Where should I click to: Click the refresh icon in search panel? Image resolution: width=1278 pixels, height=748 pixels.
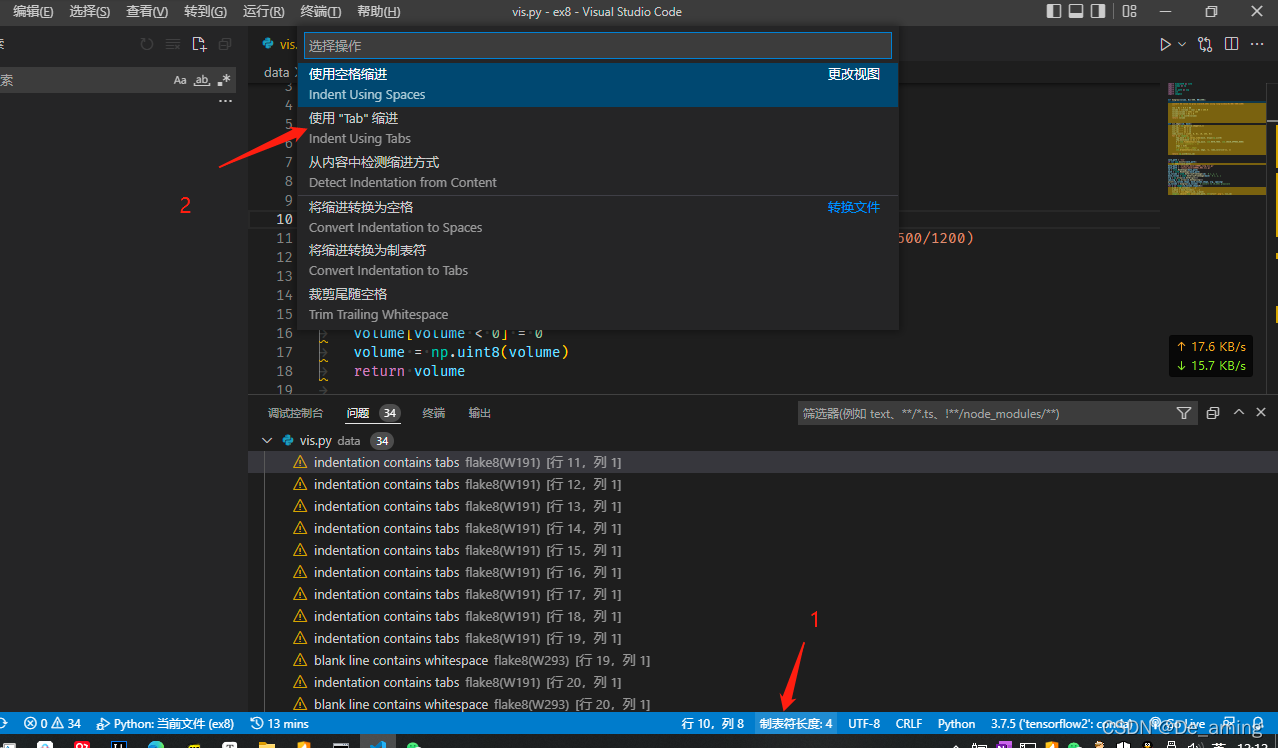(x=147, y=44)
